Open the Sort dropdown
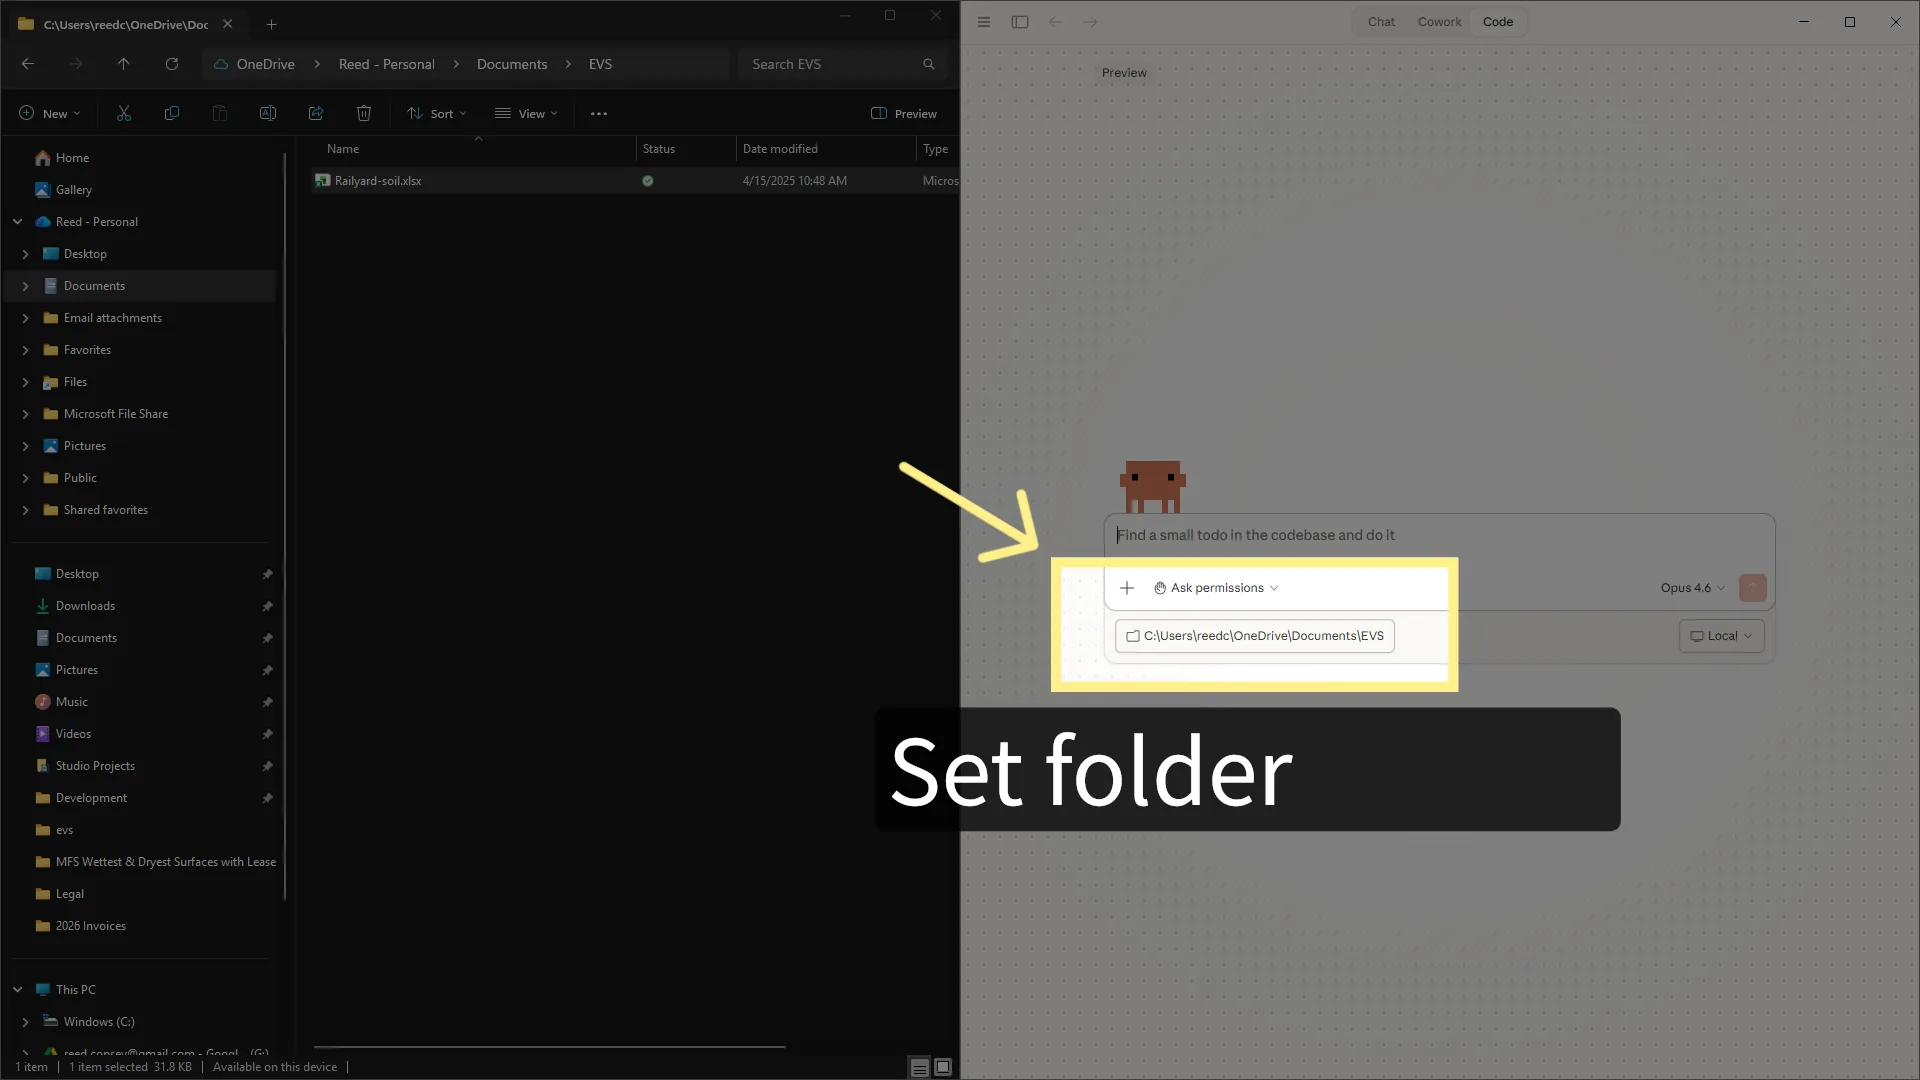Image resolution: width=1920 pixels, height=1080 pixels. [437, 114]
